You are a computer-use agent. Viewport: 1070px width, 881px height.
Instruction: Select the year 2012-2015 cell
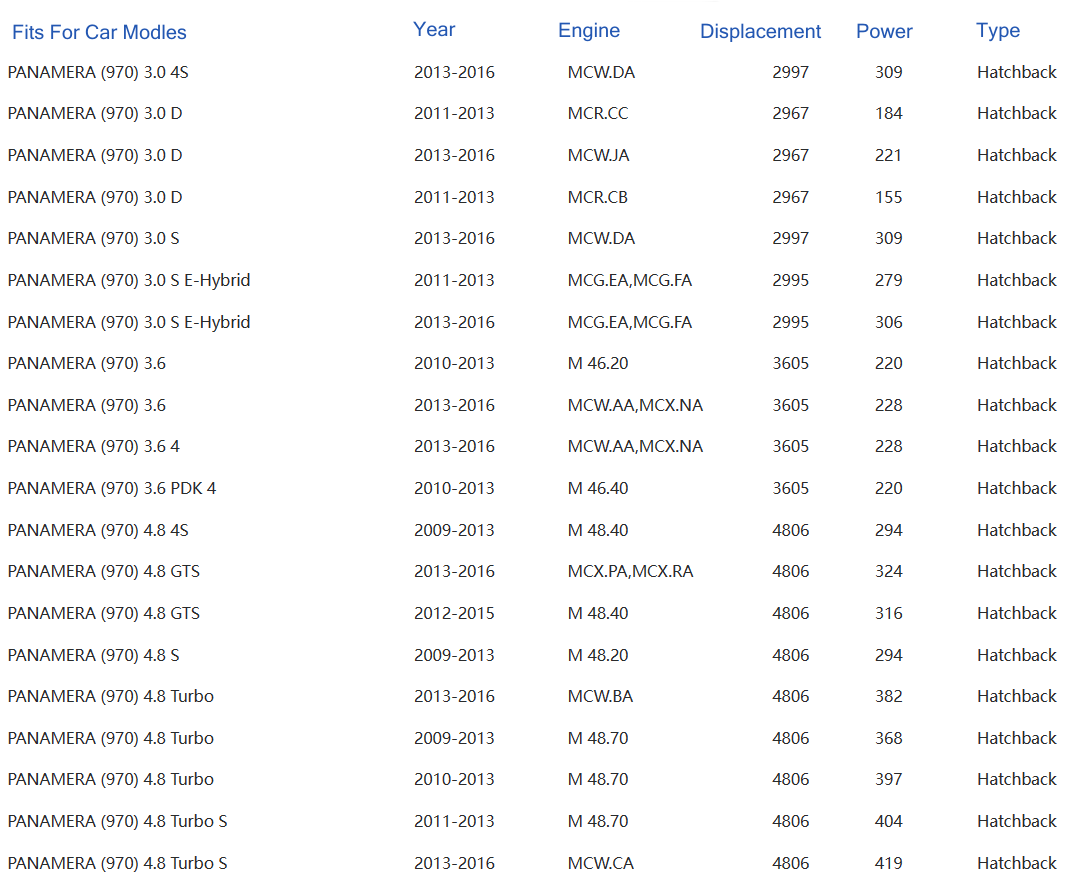click(x=454, y=614)
